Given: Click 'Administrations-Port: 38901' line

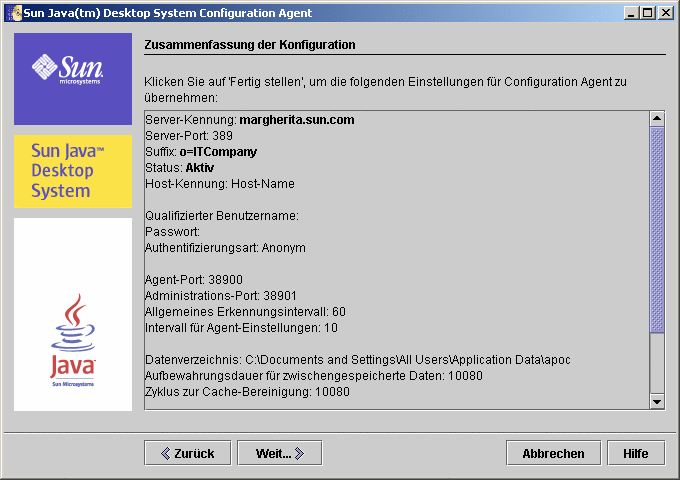Looking at the screenshot, I should [x=221, y=296].
